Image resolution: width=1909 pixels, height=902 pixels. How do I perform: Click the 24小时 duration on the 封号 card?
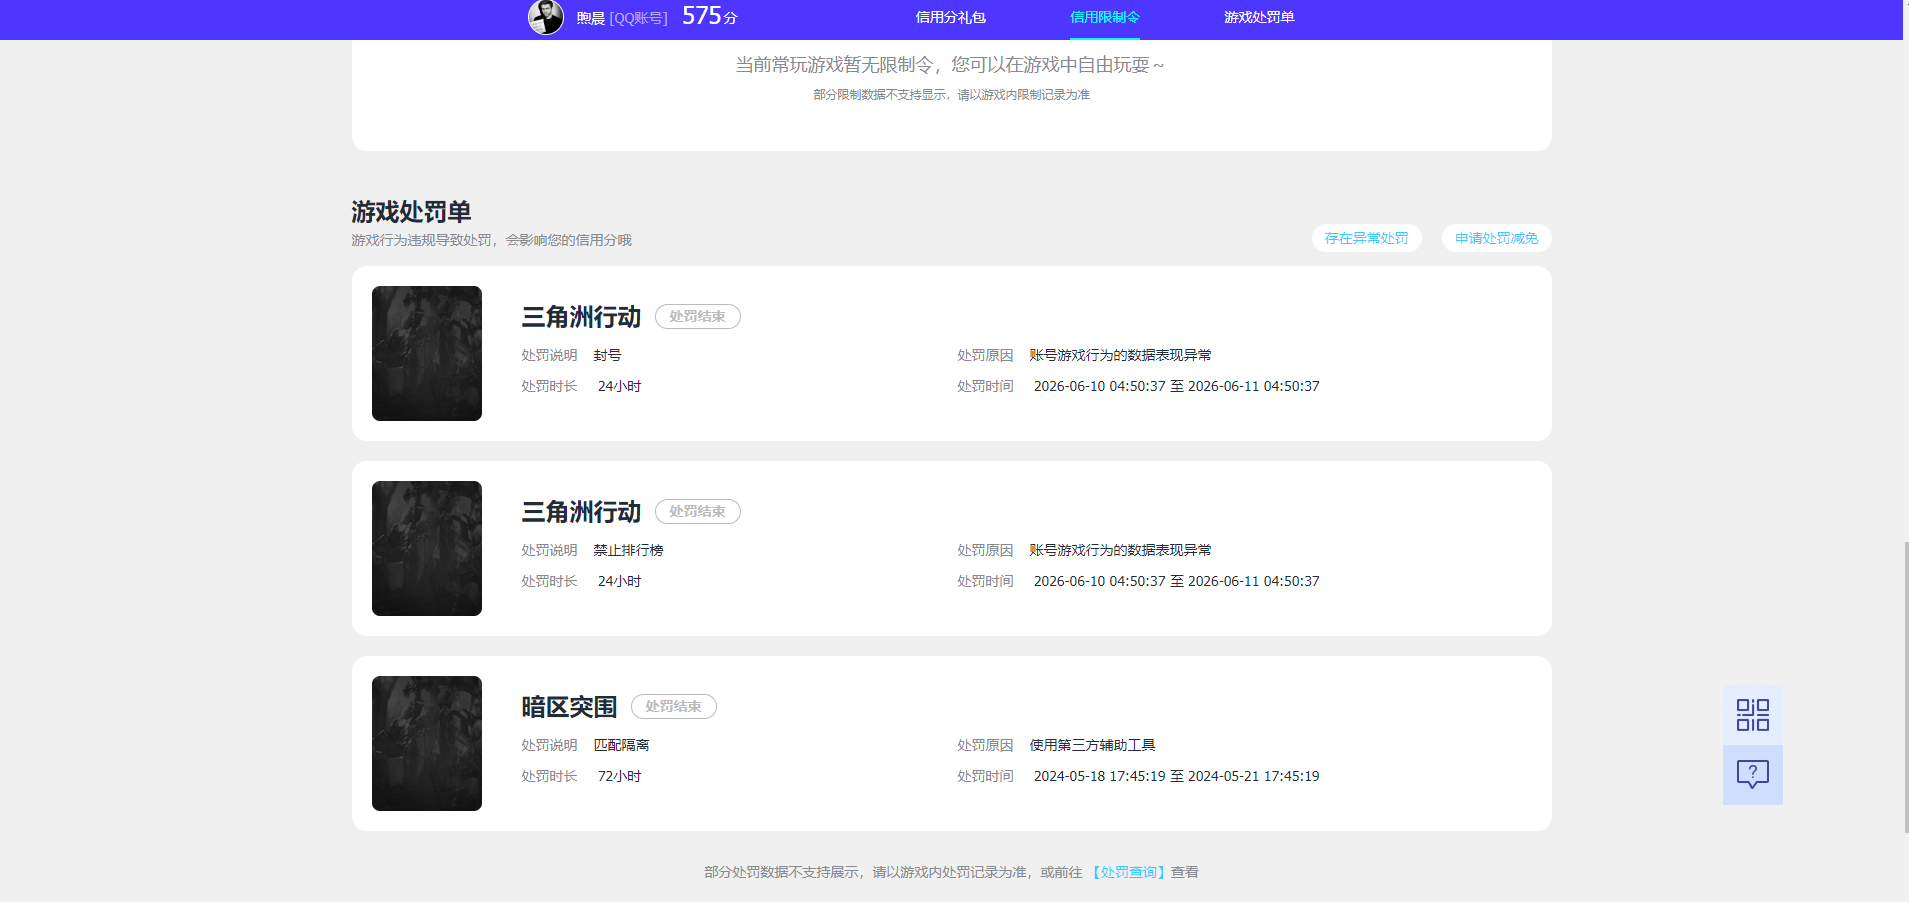click(x=619, y=386)
